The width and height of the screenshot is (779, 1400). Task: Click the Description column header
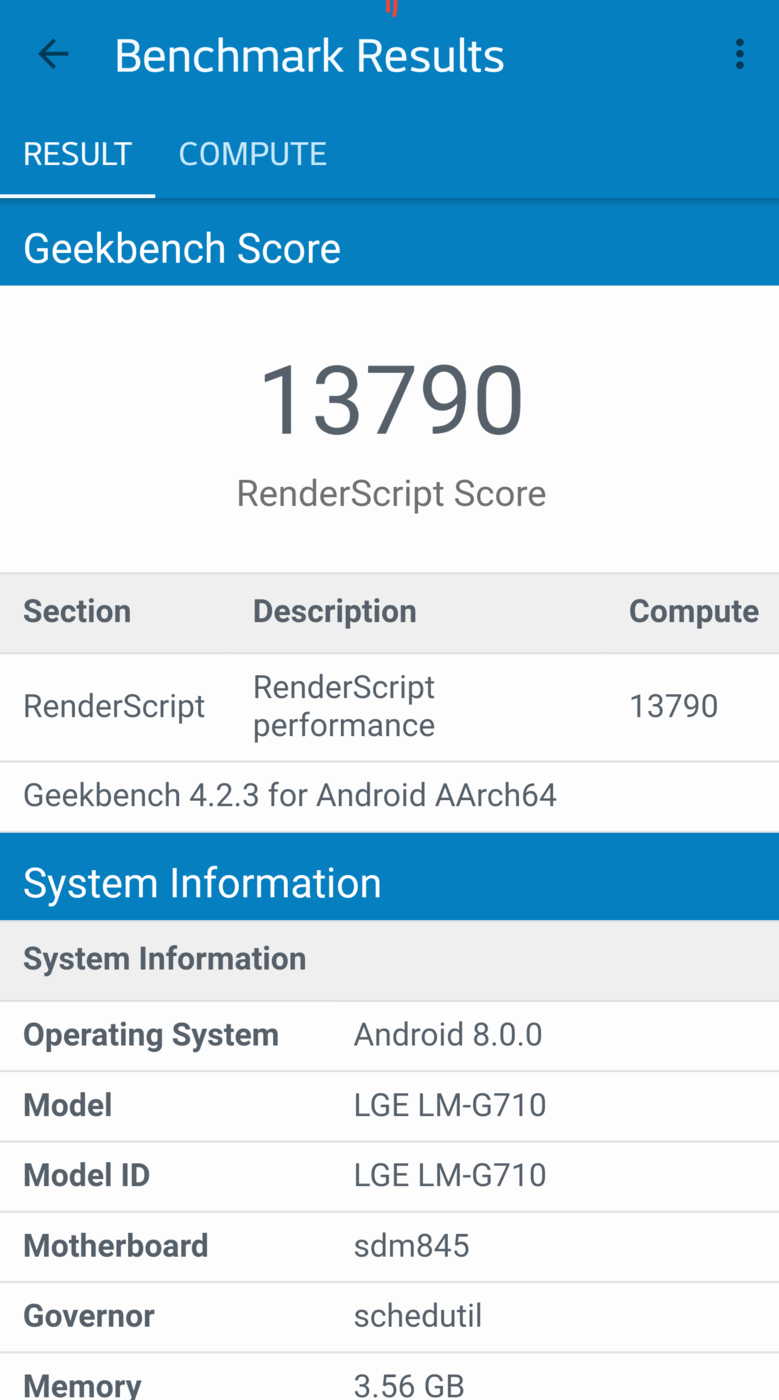334,611
